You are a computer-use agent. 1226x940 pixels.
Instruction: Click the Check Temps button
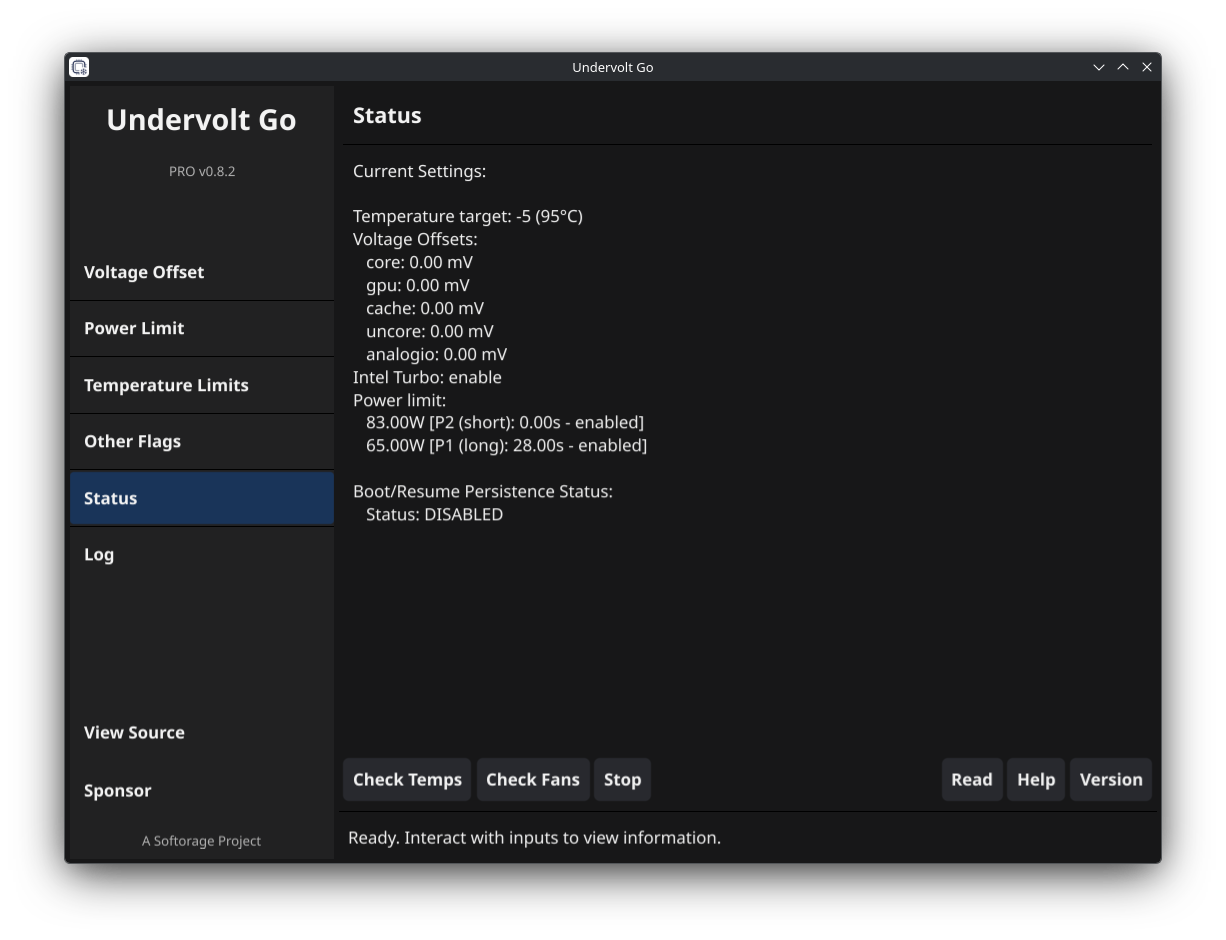(x=407, y=780)
